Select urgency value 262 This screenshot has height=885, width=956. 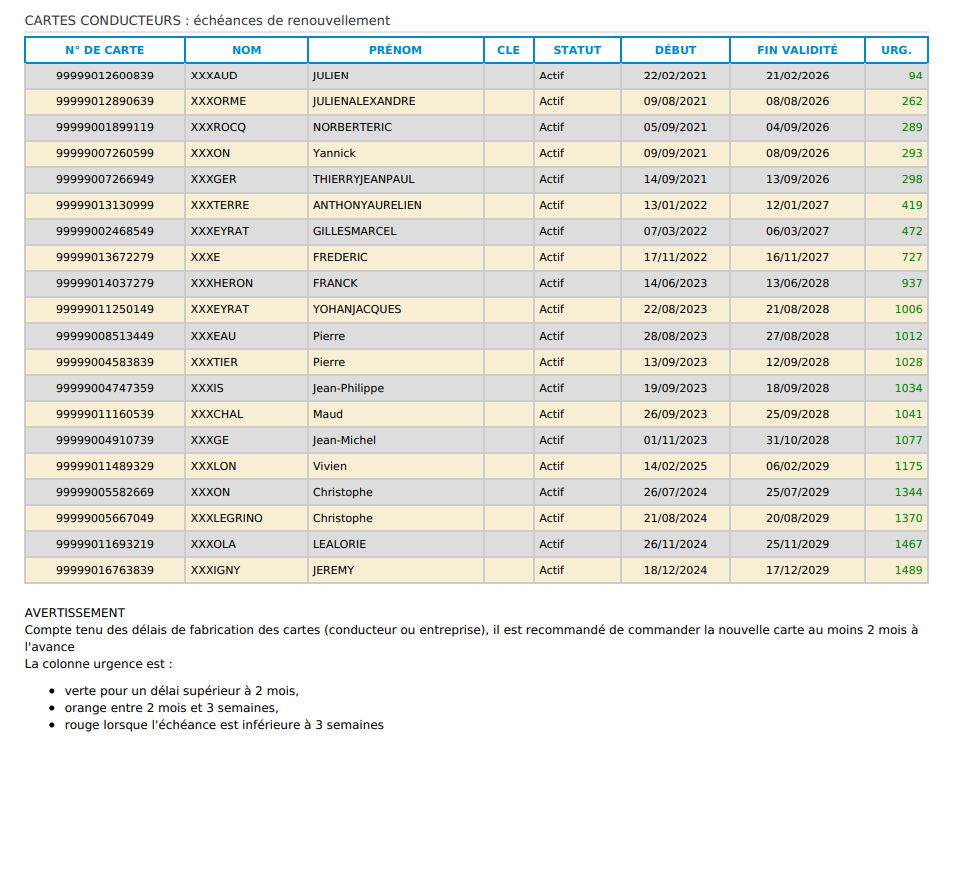(x=911, y=101)
